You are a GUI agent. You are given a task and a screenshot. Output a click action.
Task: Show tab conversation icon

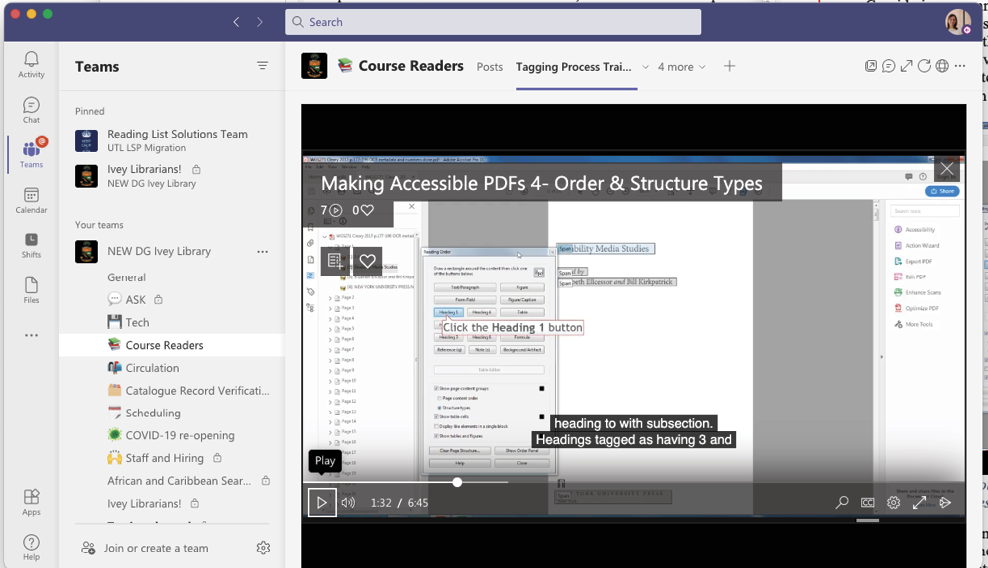click(888, 66)
